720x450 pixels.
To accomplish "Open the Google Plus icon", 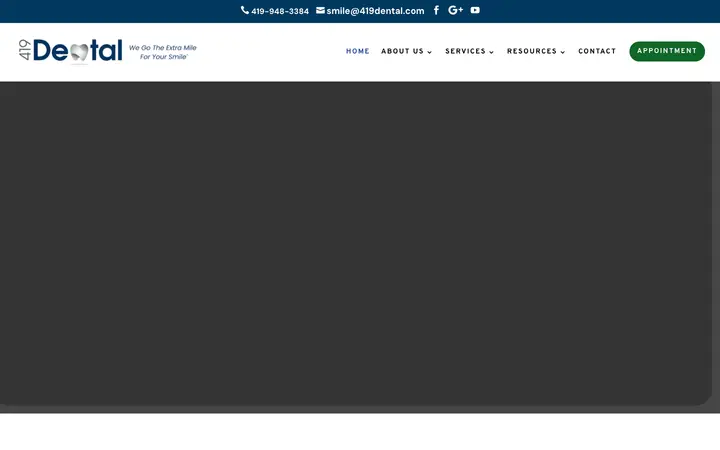I will [x=455, y=10].
